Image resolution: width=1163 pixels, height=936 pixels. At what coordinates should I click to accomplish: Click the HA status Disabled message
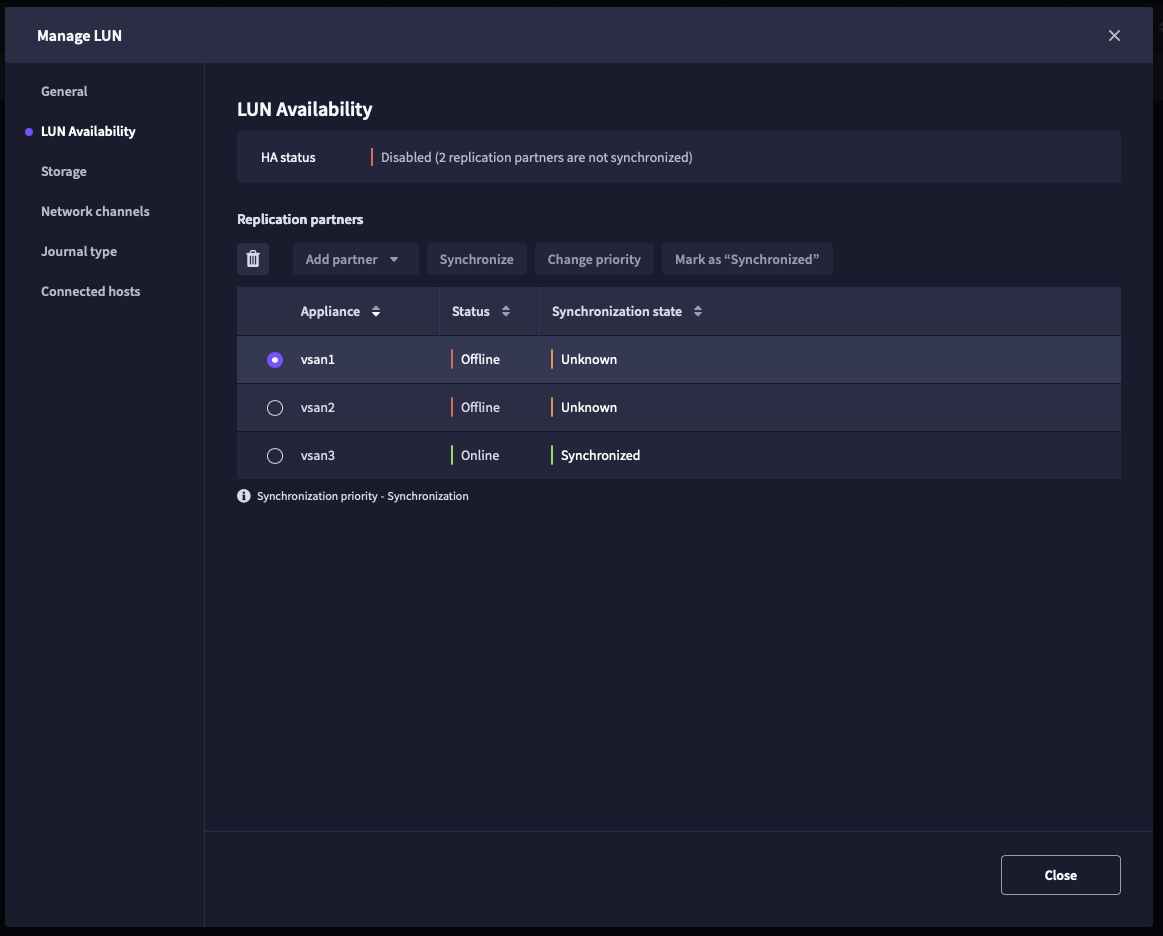point(536,157)
